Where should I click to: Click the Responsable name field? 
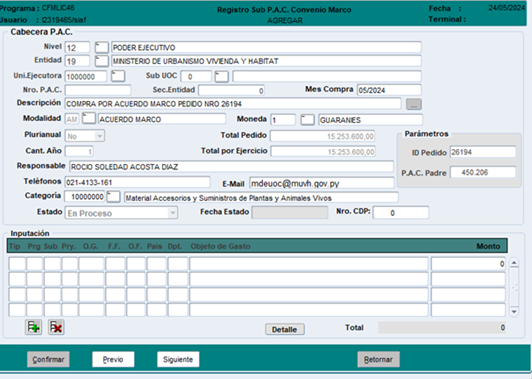click(231, 167)
